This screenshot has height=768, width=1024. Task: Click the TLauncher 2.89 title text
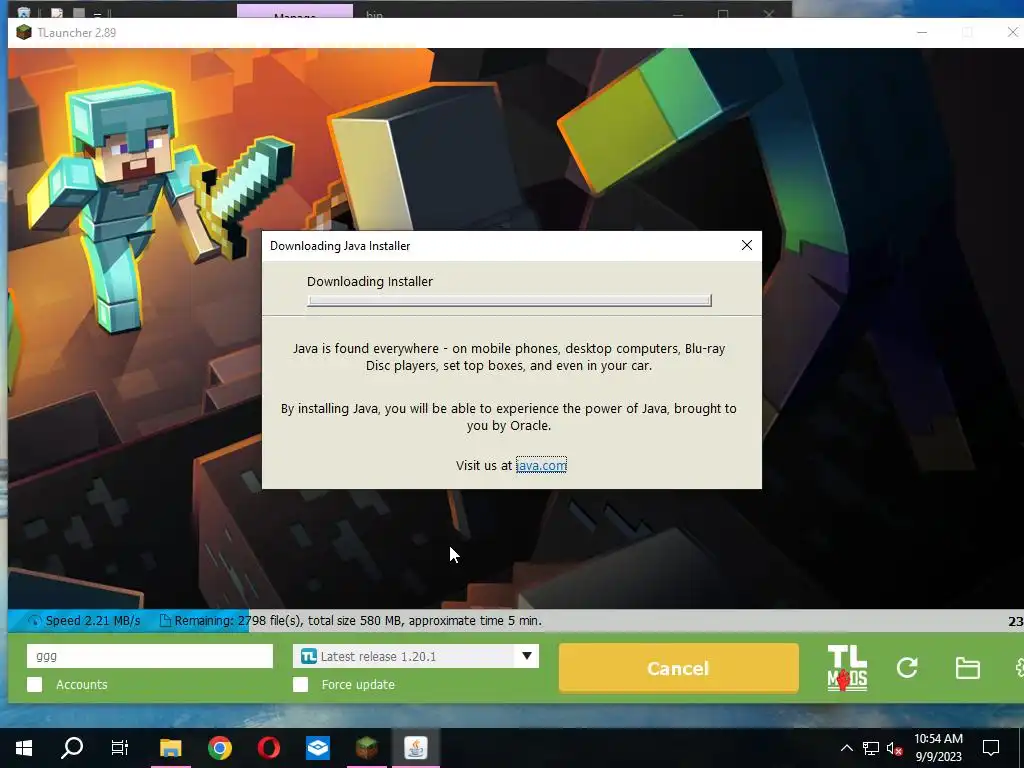[x=76, y=33]
